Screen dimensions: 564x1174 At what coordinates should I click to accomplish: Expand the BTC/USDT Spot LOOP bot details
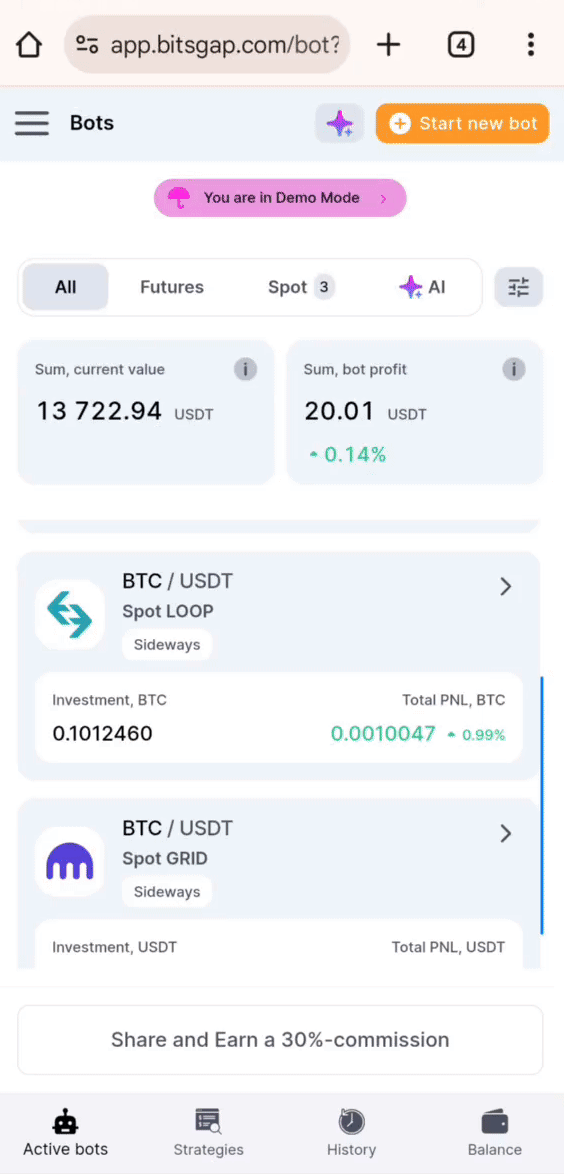pos(506,587)
